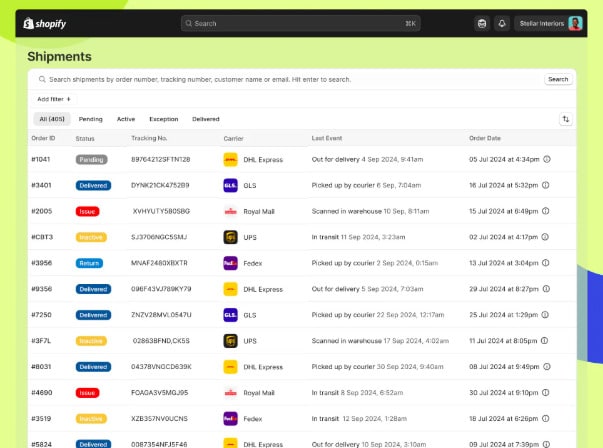The height and width of the screenshot is (448, 603).
Task: Click the top global Search bar
Action: pyautogui.click(x=300, y=23)
